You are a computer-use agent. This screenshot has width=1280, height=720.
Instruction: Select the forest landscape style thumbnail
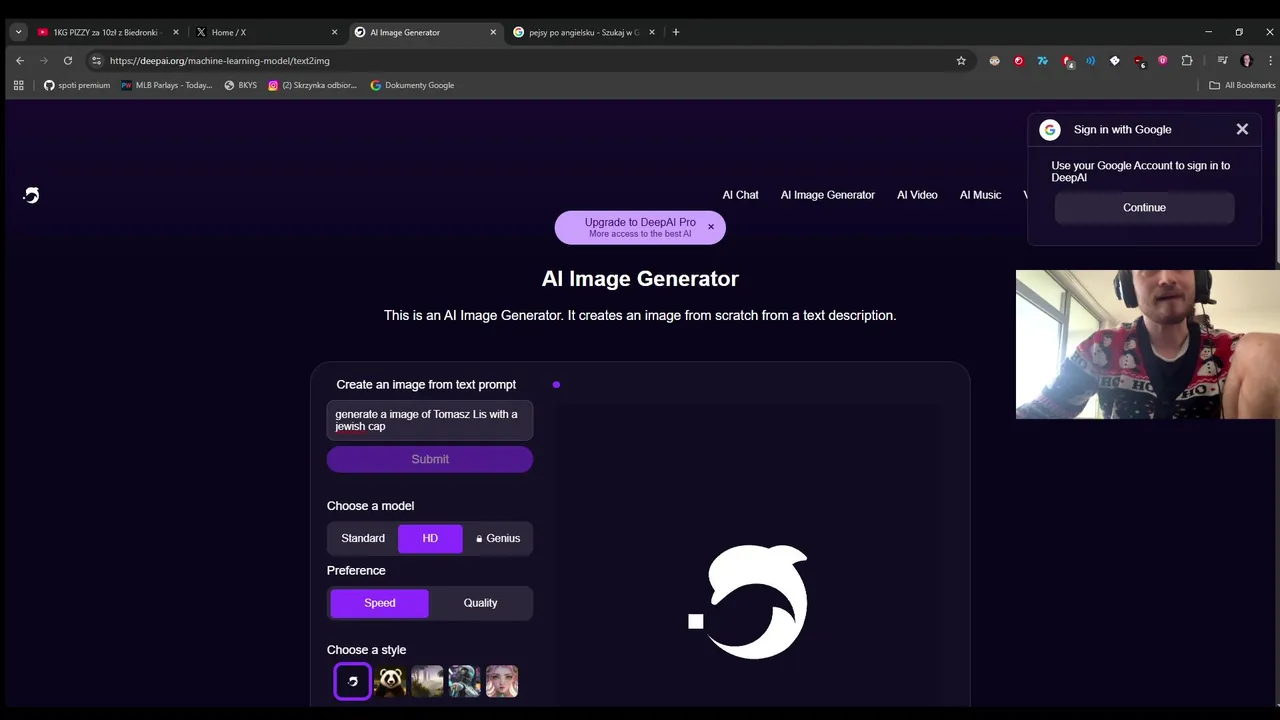[427, 681]
